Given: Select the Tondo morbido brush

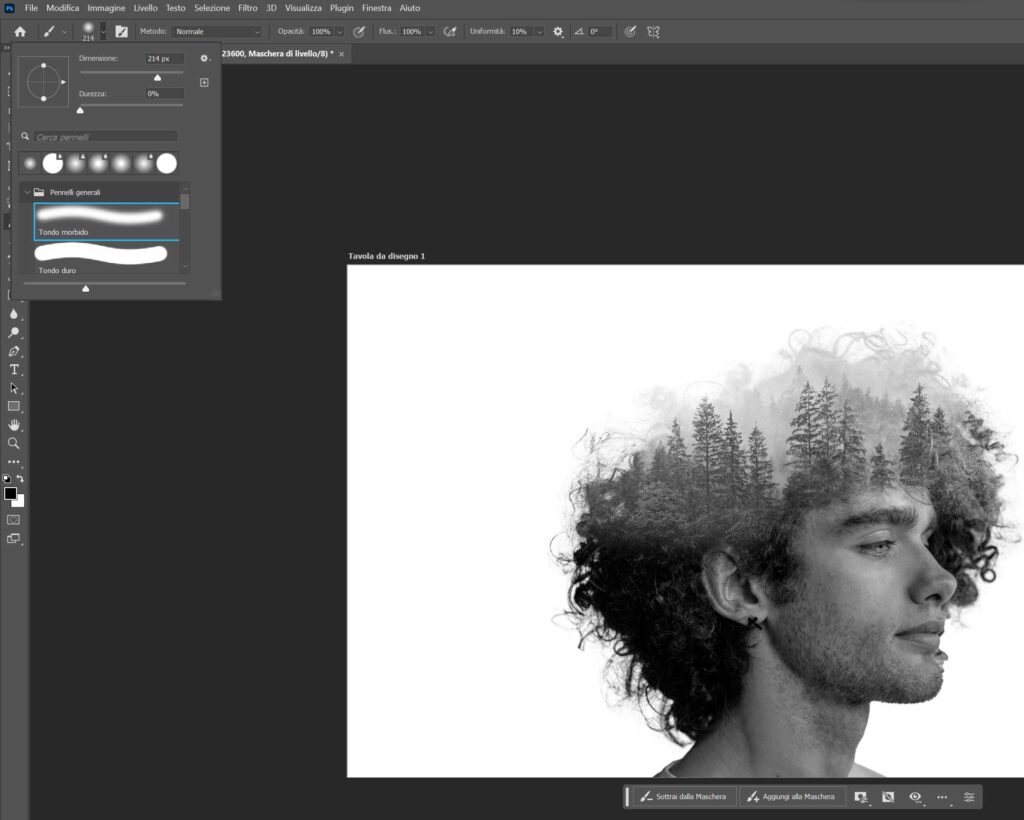Looking at the screenshot, I should click(106, 221).
